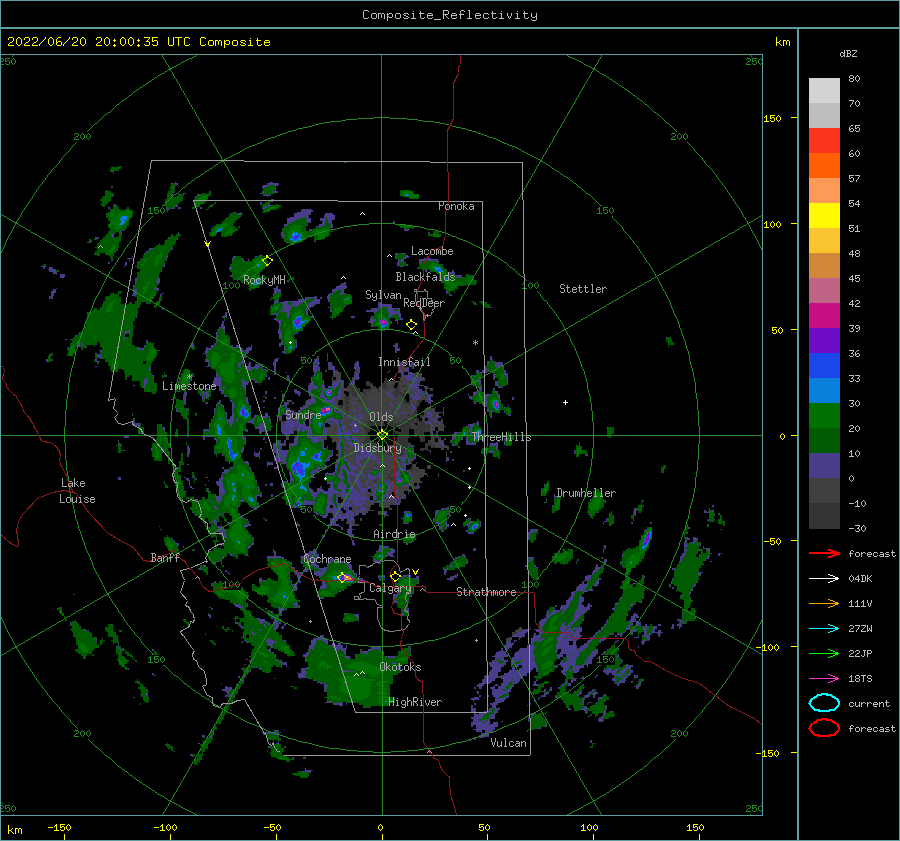Select the bright green 20-30 dBZ swatch
The height and width of the screenshot is (841, 900).
(x=824, y=416)
